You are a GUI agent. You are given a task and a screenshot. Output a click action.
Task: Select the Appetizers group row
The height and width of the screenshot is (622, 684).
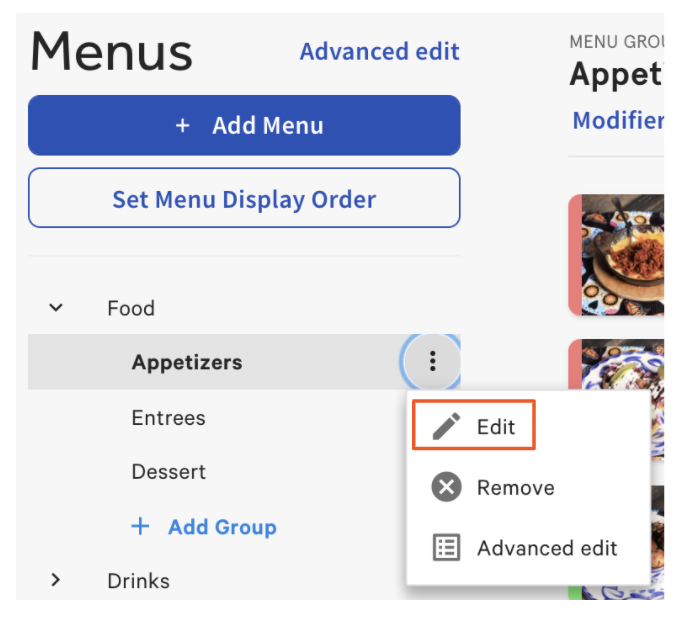click(187, 362)
